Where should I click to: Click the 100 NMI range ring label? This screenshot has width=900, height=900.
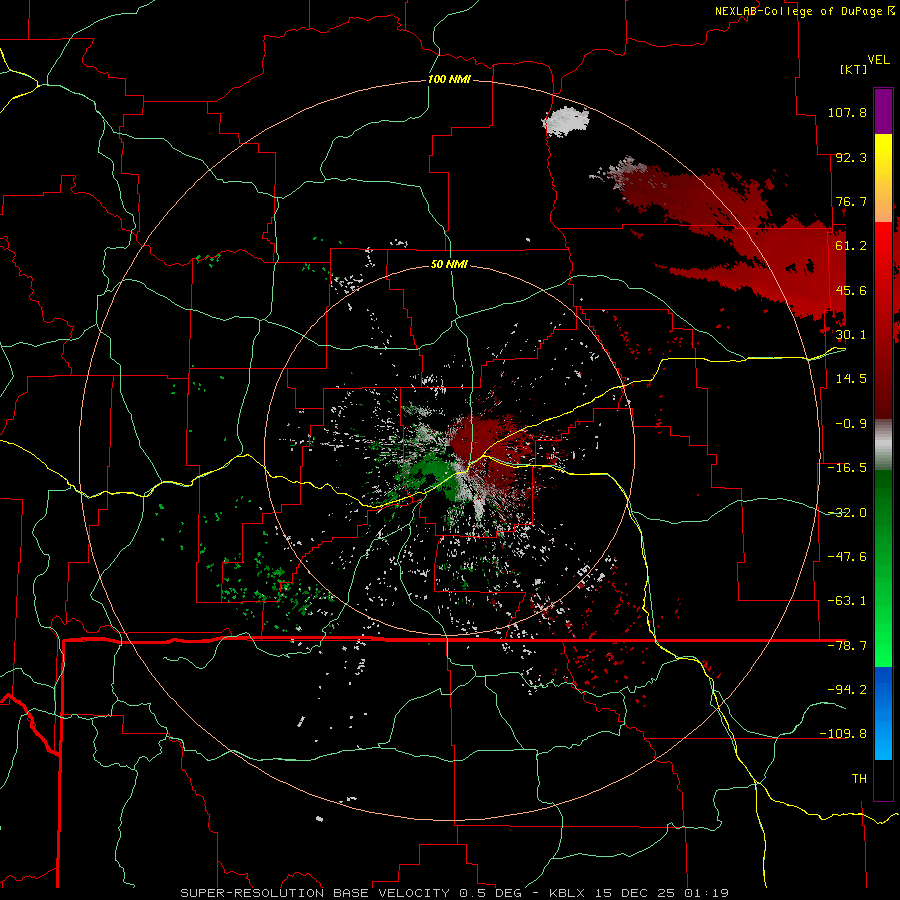449,79
